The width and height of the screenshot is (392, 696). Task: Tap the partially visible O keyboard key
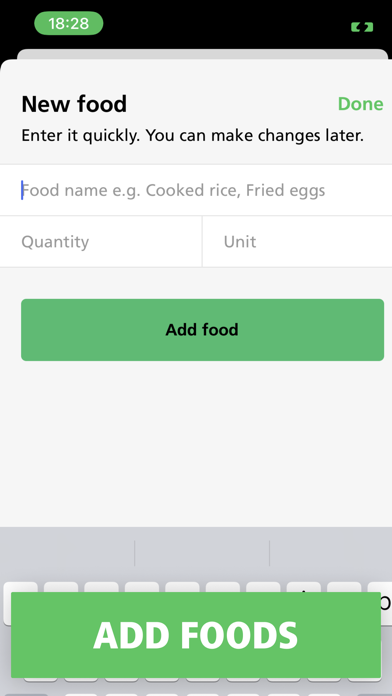(x=386, y=603)
